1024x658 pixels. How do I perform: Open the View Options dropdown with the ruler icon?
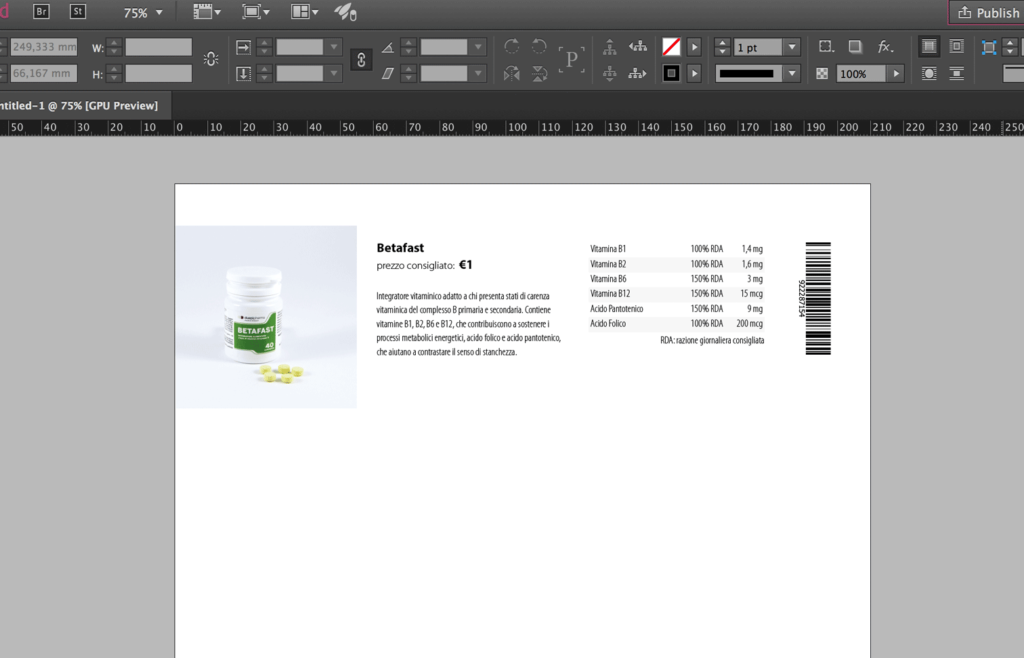(x=207, y=12)
